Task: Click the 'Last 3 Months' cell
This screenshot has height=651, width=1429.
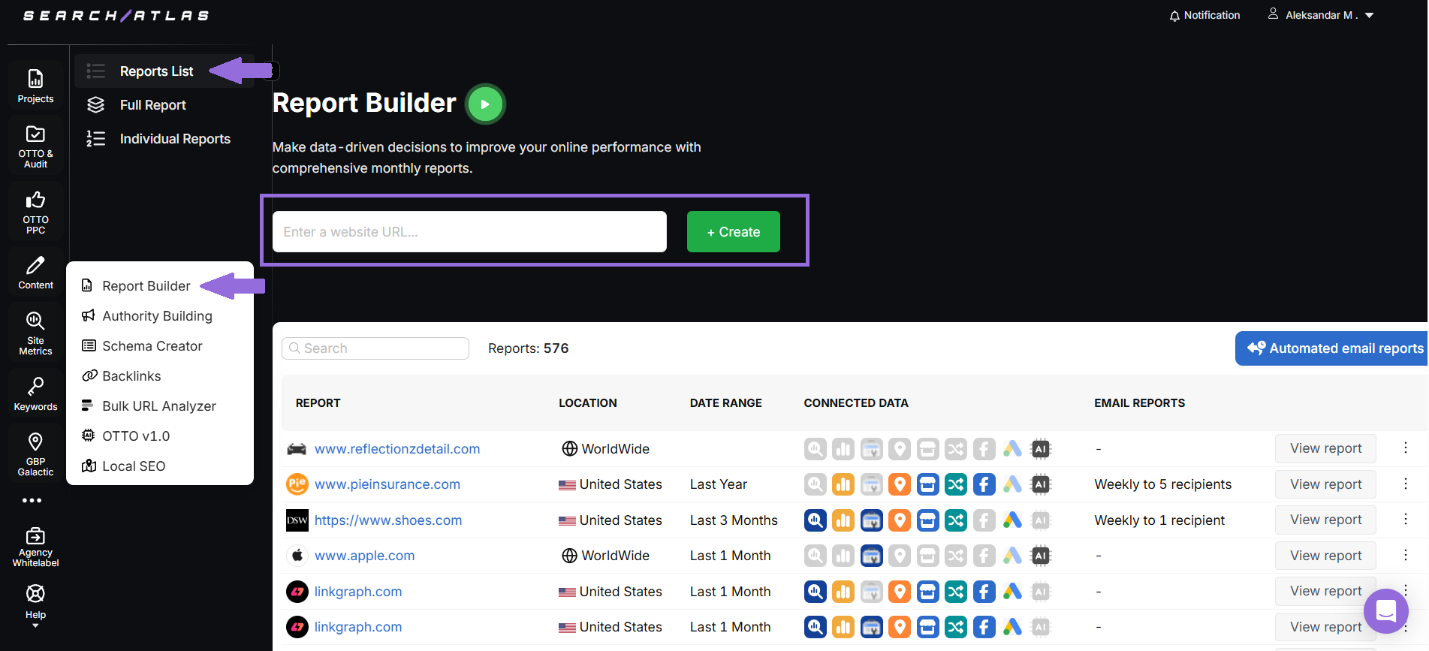Action: click(733, 520)
